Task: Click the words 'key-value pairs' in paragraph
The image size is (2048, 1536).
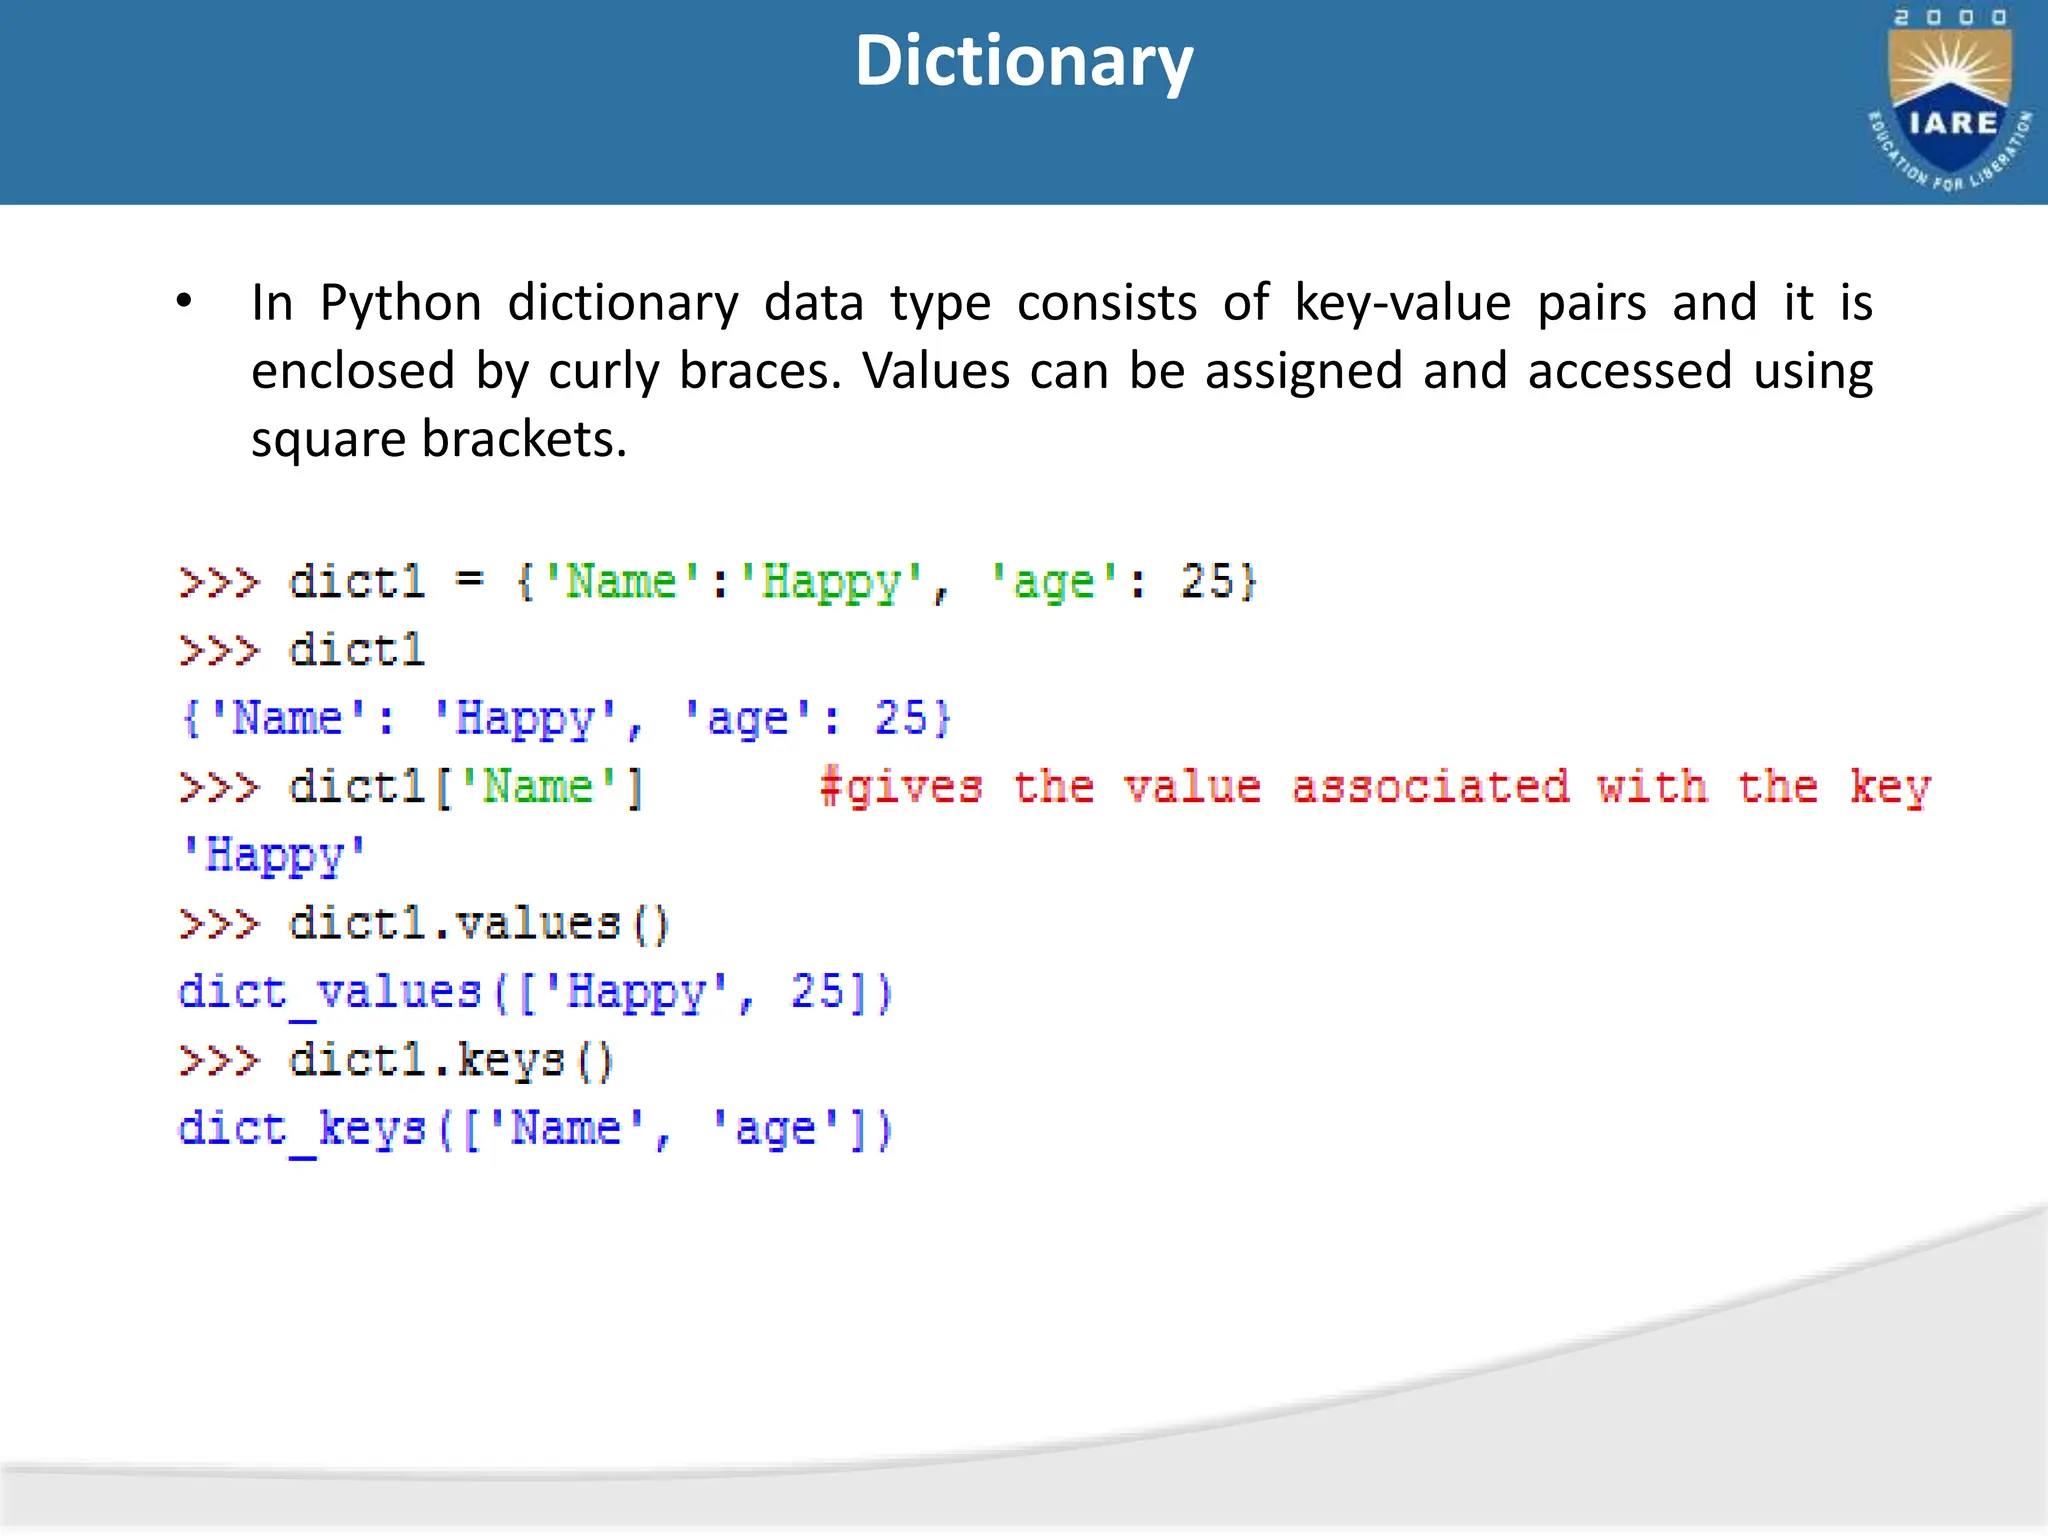Action: coord(1470,303)
